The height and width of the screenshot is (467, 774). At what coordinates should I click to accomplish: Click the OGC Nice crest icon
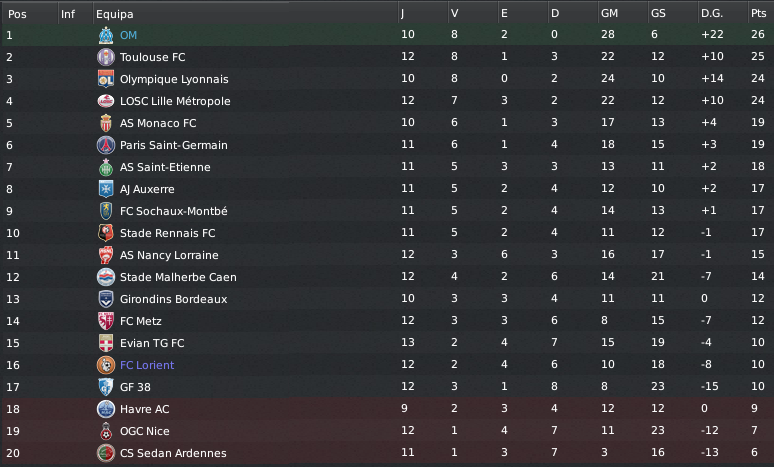pos(106,431)
